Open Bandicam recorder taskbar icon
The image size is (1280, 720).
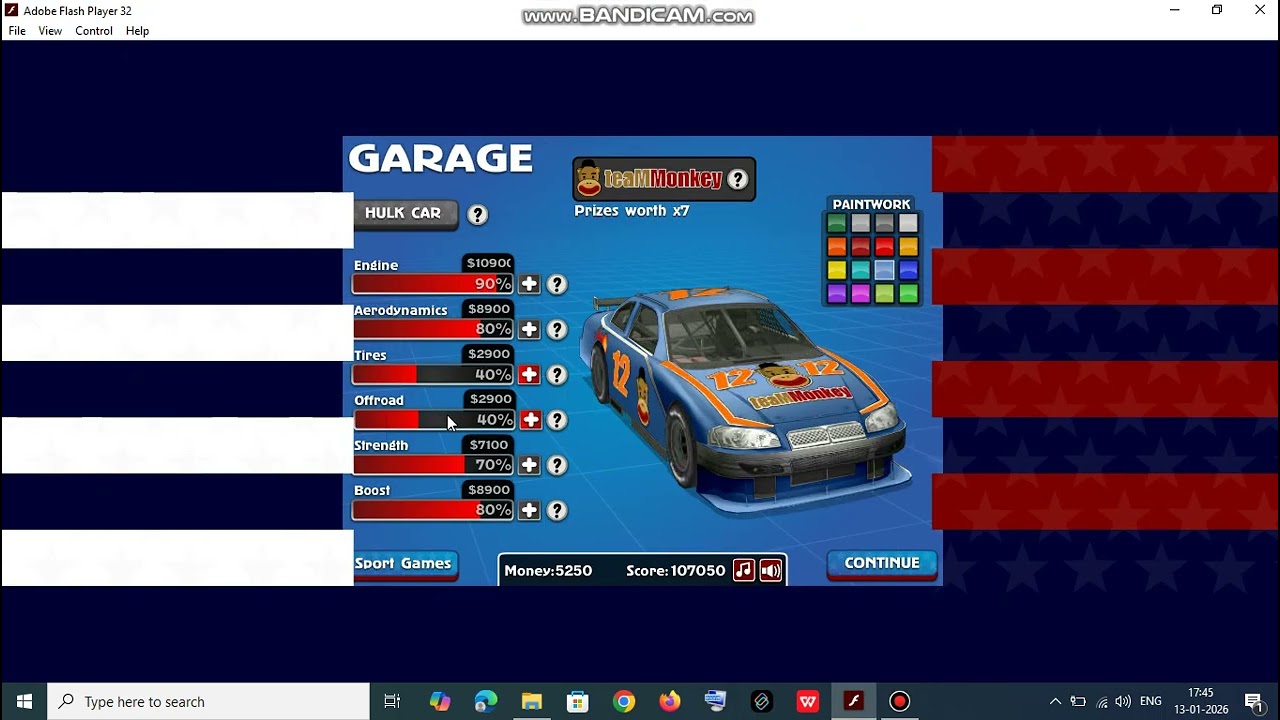tap(900, 702)
